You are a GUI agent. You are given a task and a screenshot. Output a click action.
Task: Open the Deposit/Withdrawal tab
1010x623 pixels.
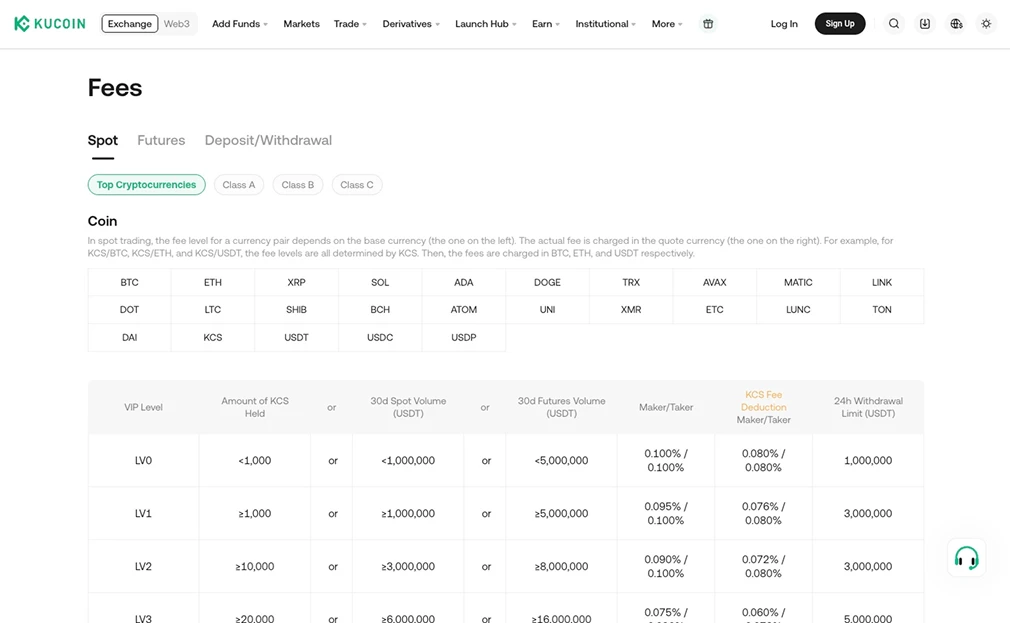pos(268,140)
